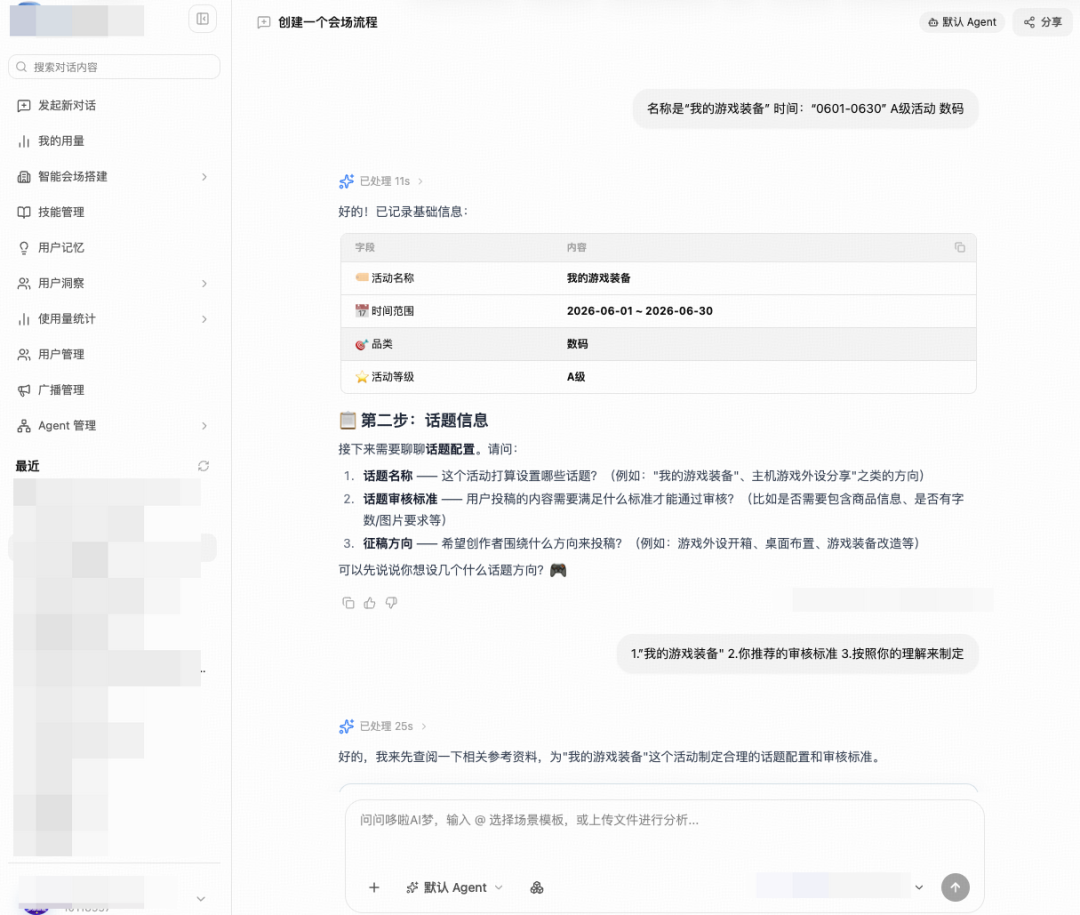Open 用户管理 menu item

coord(114,354)
